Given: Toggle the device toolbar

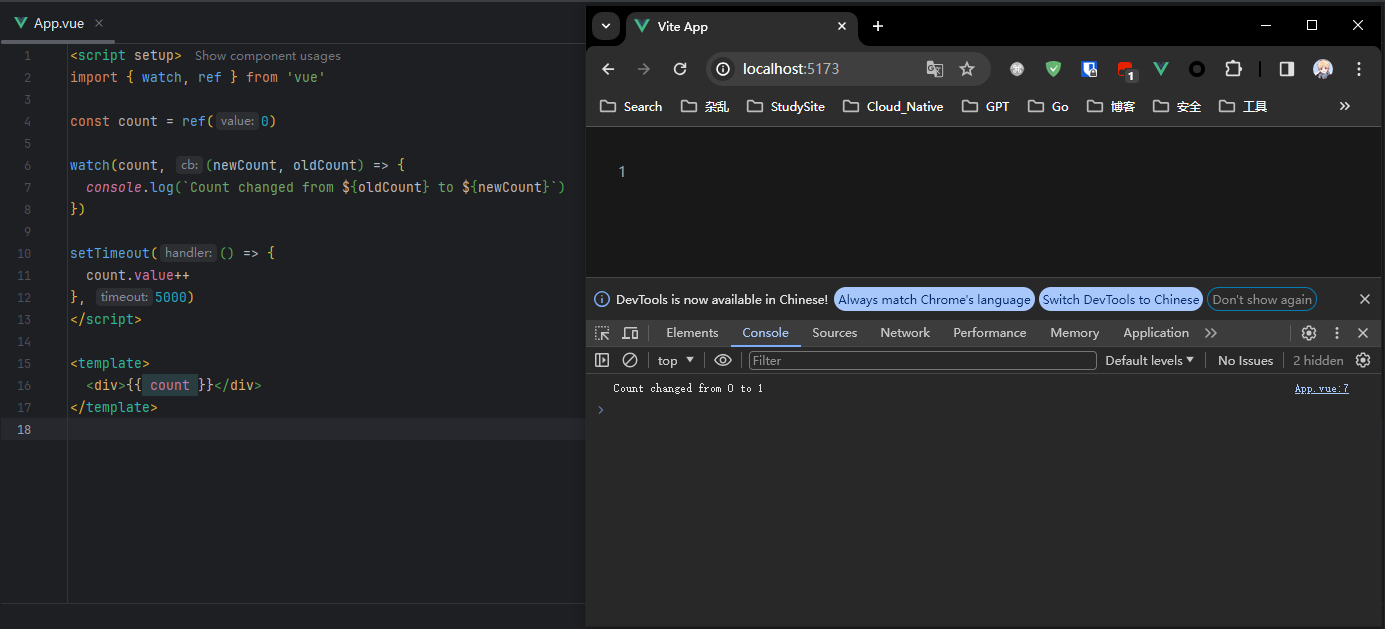Looking at the screenshot, I should coord(630,333).
